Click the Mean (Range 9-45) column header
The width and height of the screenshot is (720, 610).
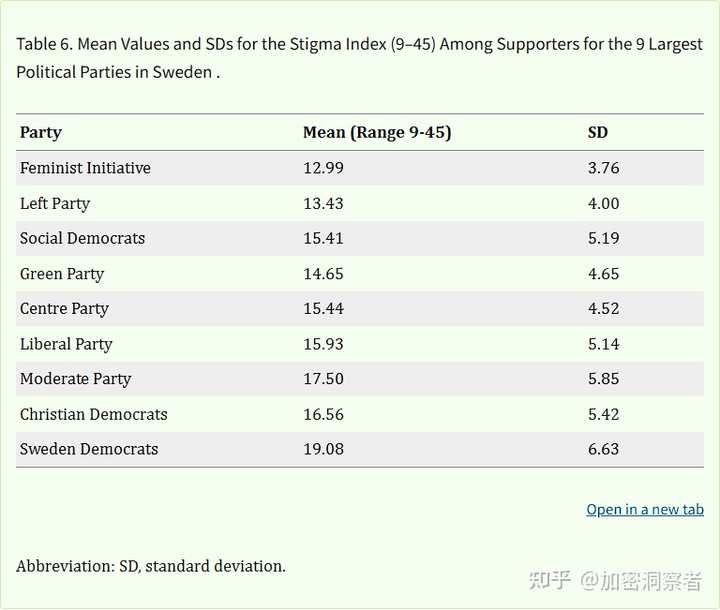tap(377, 132)
